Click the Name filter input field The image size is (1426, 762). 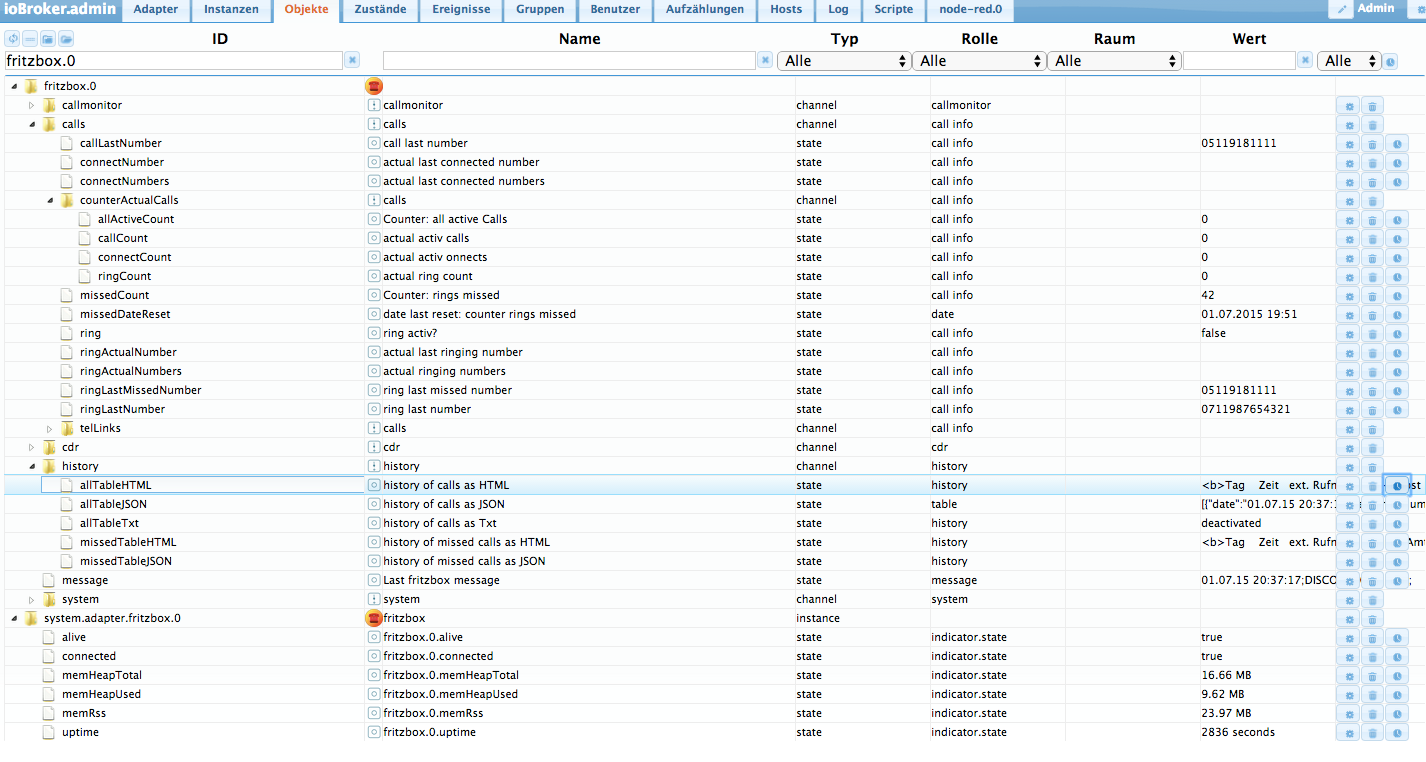569,61
